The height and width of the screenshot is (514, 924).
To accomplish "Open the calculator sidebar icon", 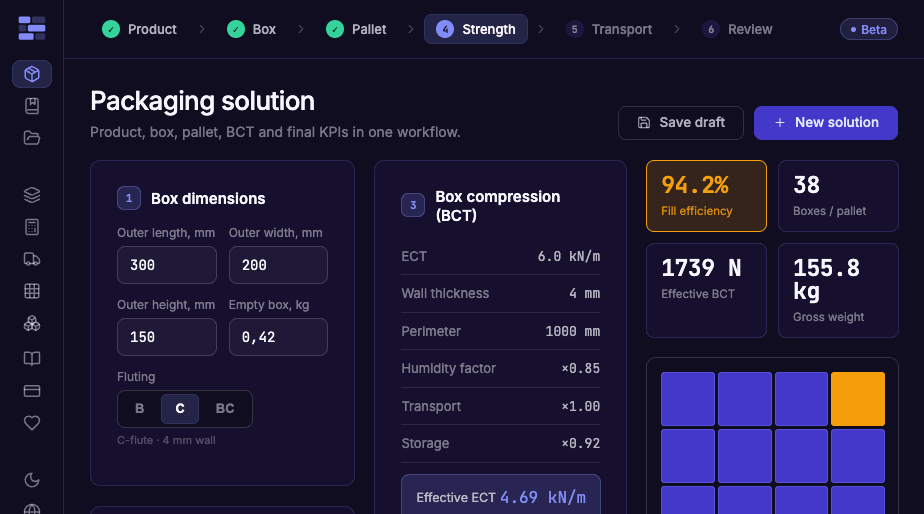I will click(32, 227).
